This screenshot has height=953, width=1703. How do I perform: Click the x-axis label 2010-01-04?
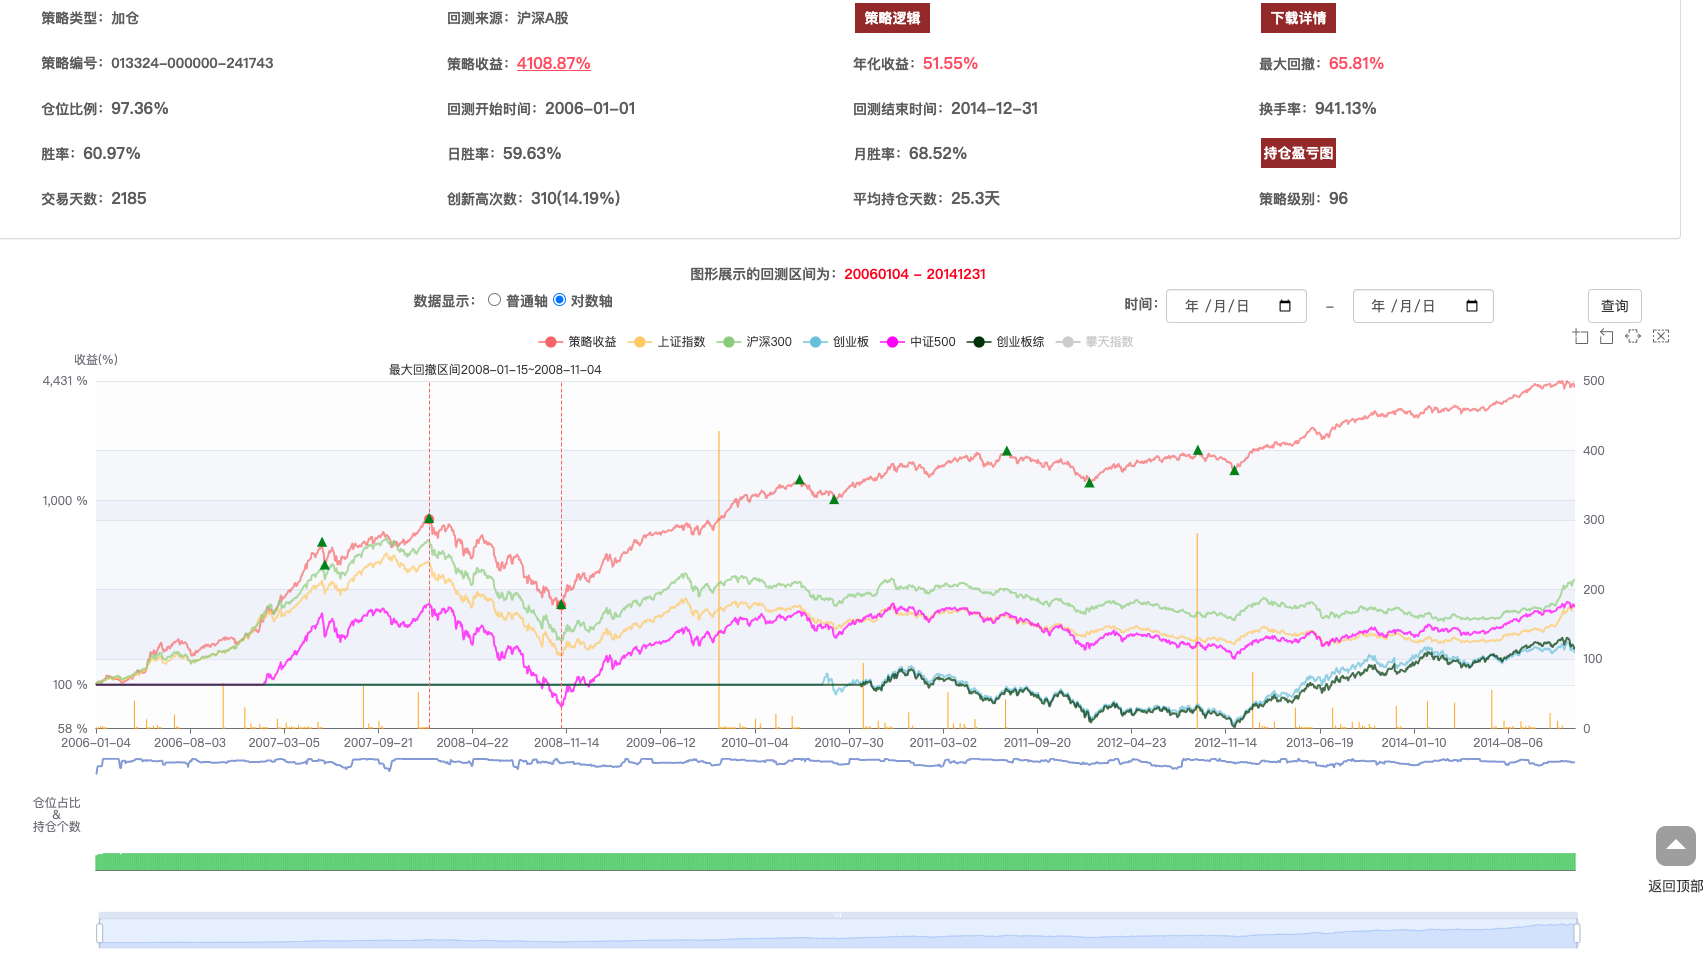pyautogui.click(x=754, y=743)
